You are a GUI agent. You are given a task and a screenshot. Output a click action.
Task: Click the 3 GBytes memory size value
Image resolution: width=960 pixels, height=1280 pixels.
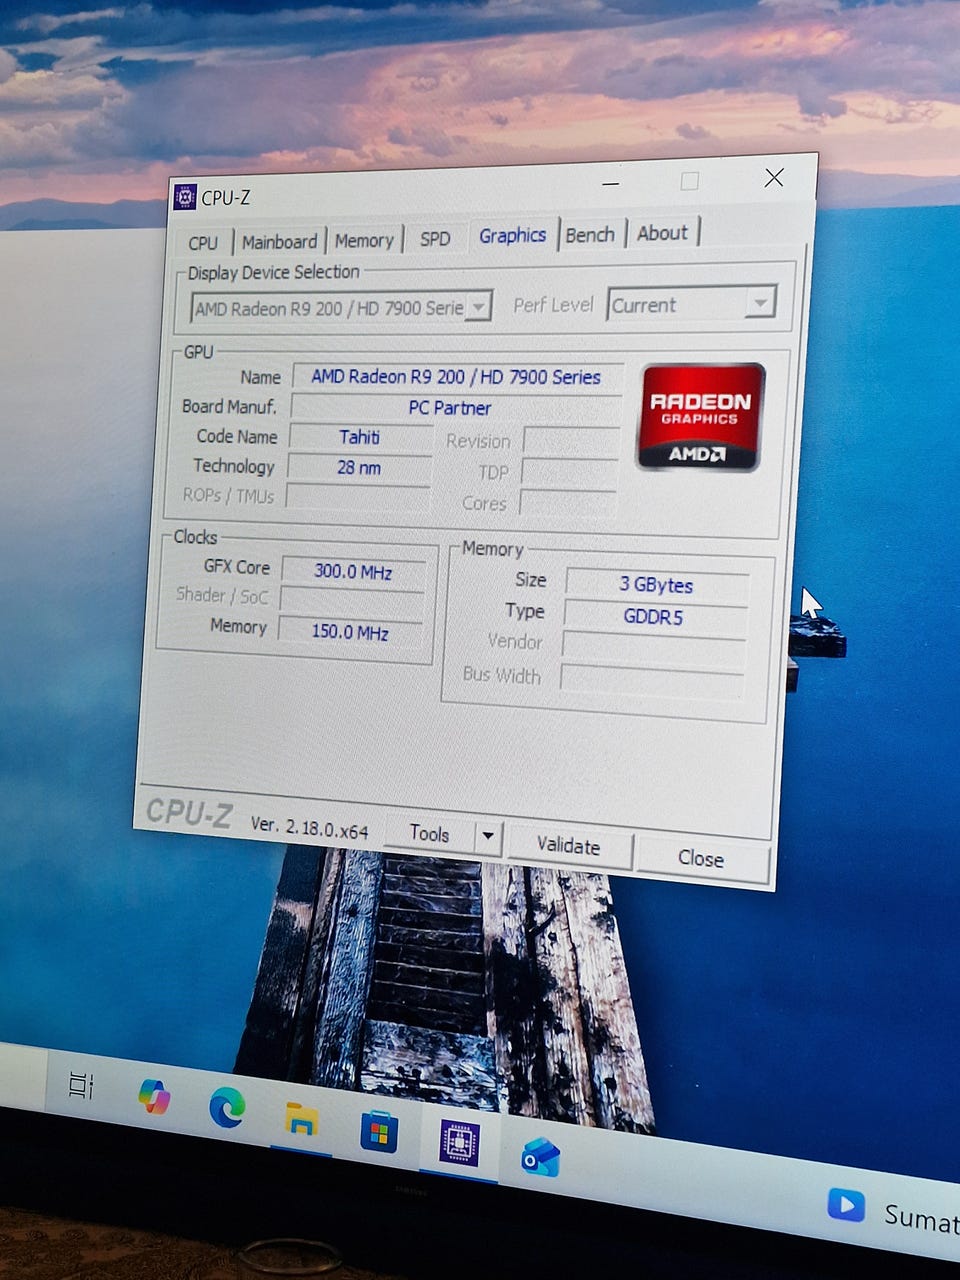pos(657,585)
